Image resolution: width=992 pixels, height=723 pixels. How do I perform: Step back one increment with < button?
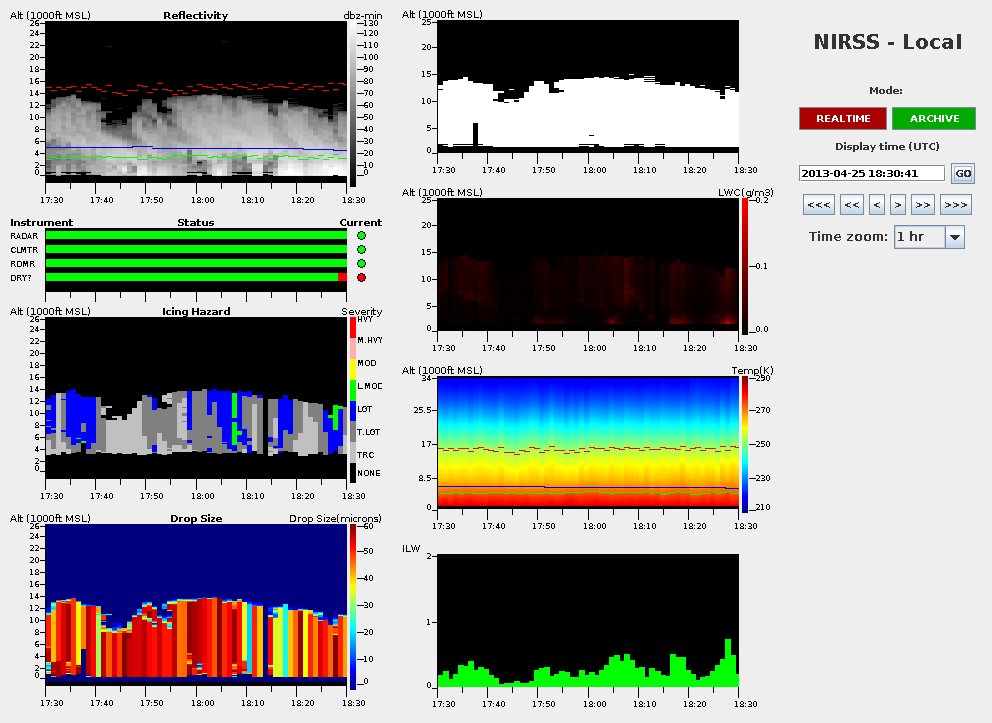877,205
